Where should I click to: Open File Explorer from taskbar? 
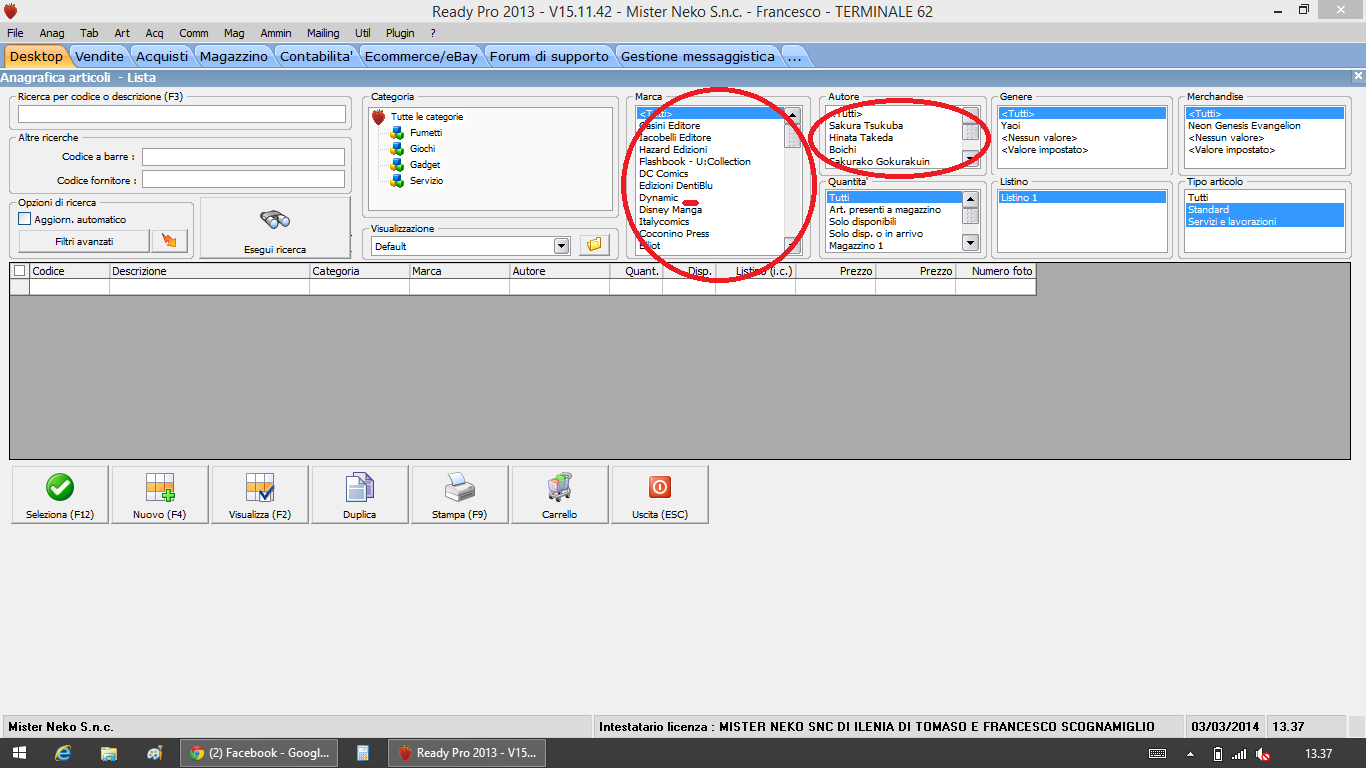(109, 753)
